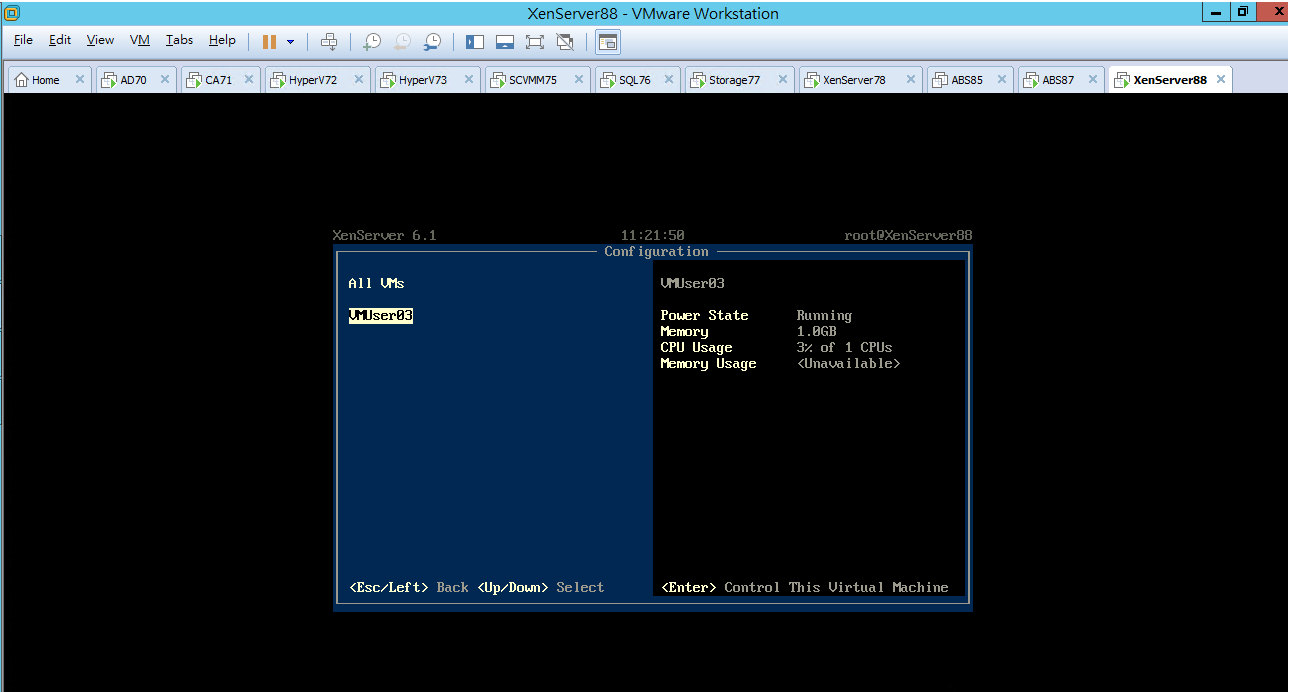Close the Home tab

coord(80,80)
